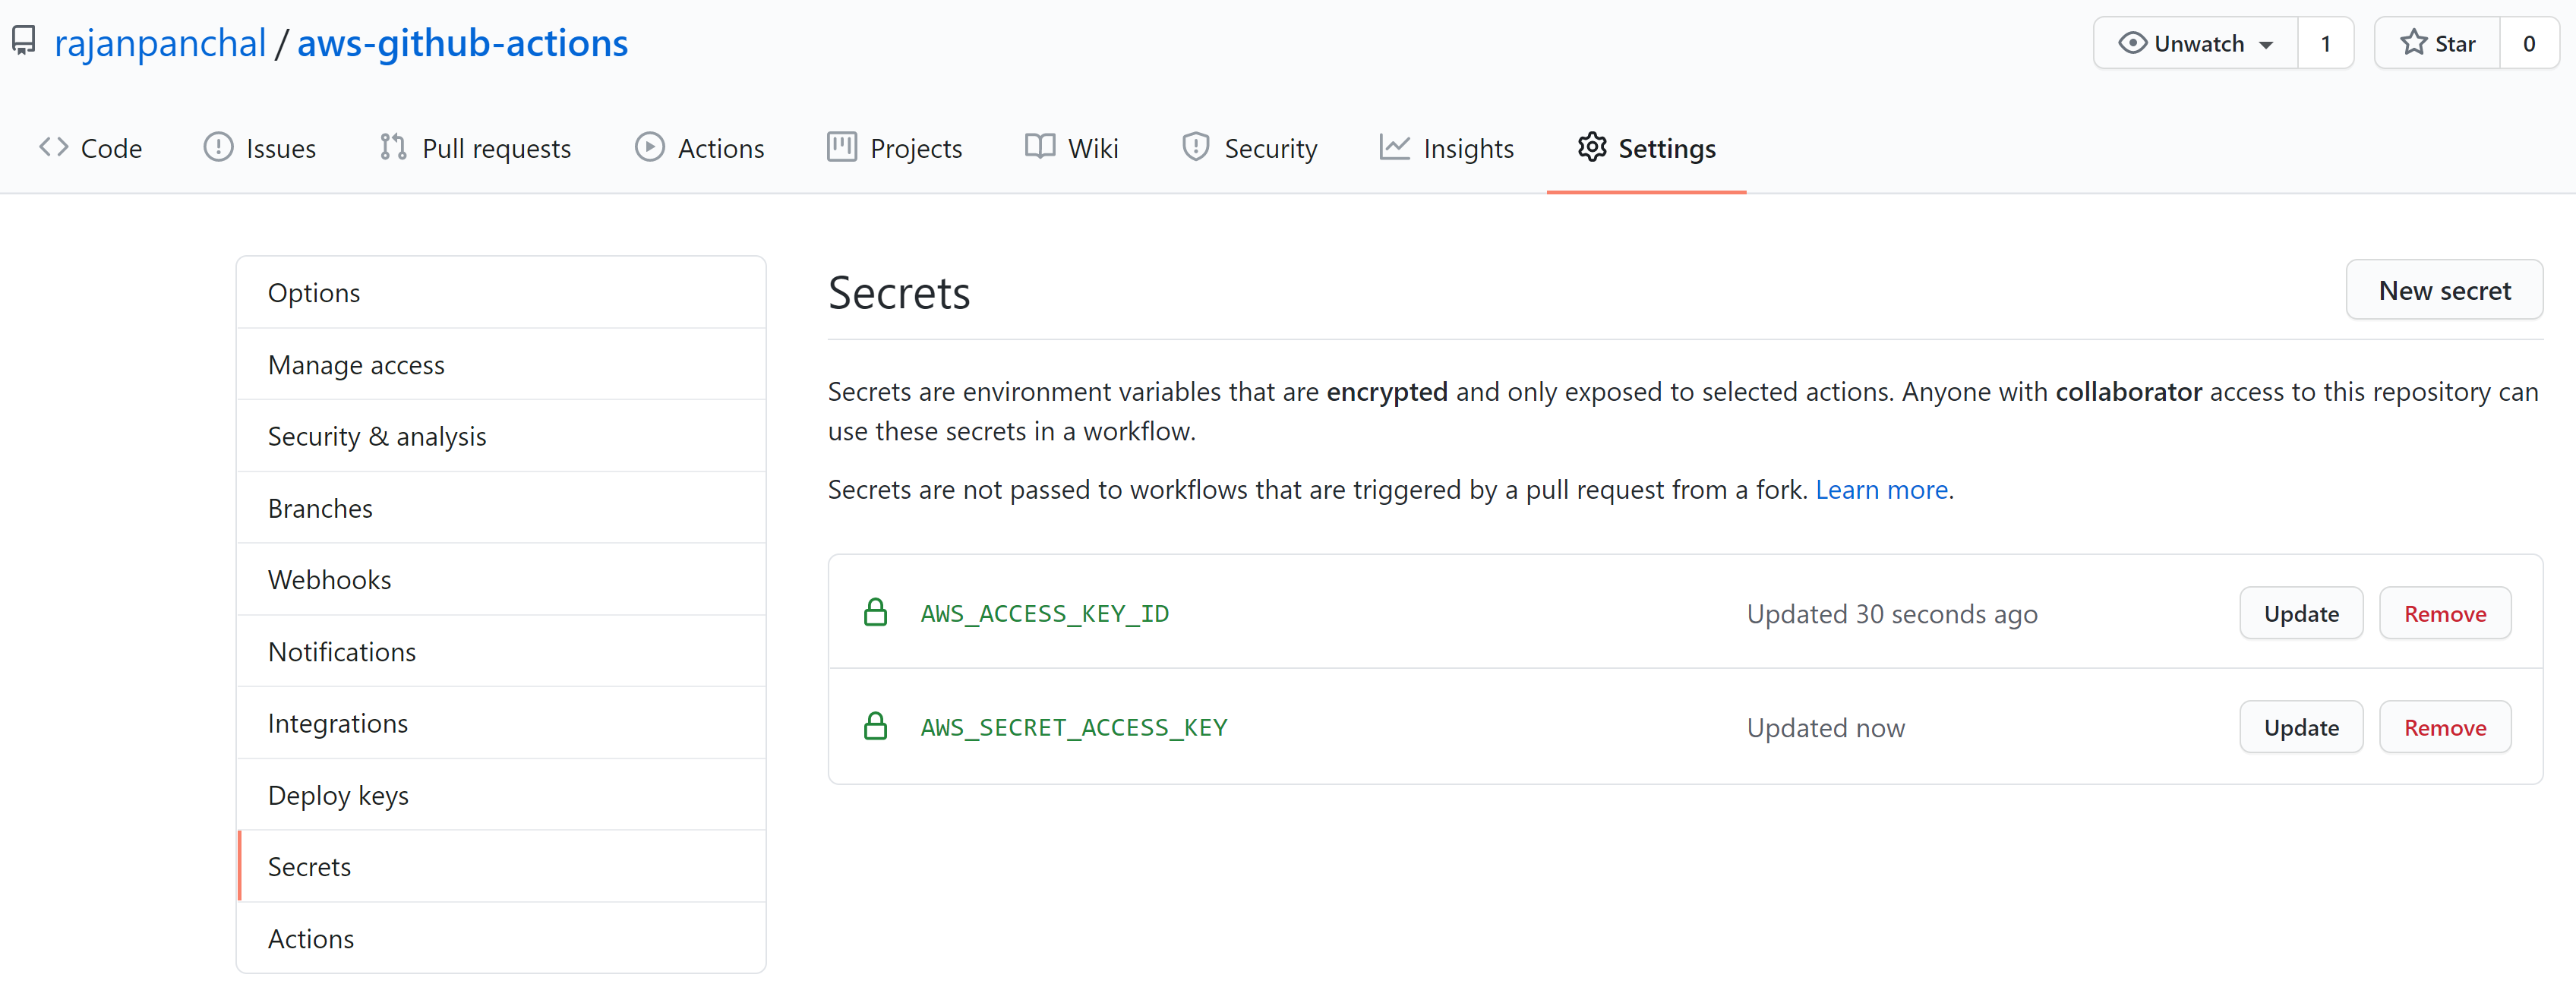Click the Security shield icon
The width and height of the screenshot is (2576, 987).
(x=1196, y=147)
